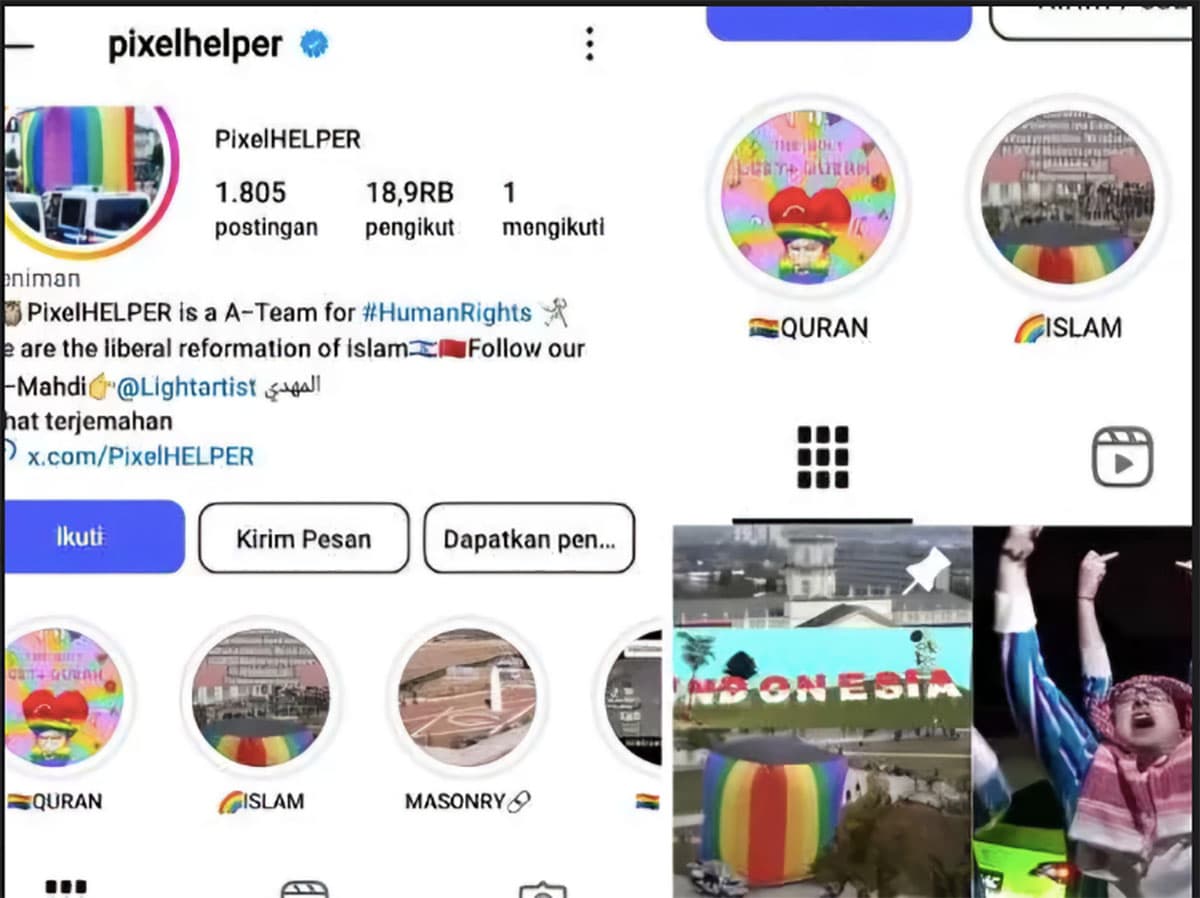Open the large ISLAM highlight on the right
Screen dimensions: 1200x898
click(1067, 197)
